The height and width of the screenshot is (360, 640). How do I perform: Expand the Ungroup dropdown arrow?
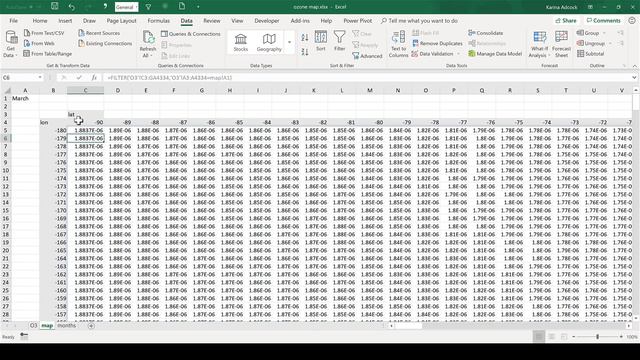[x=610, y=43]
